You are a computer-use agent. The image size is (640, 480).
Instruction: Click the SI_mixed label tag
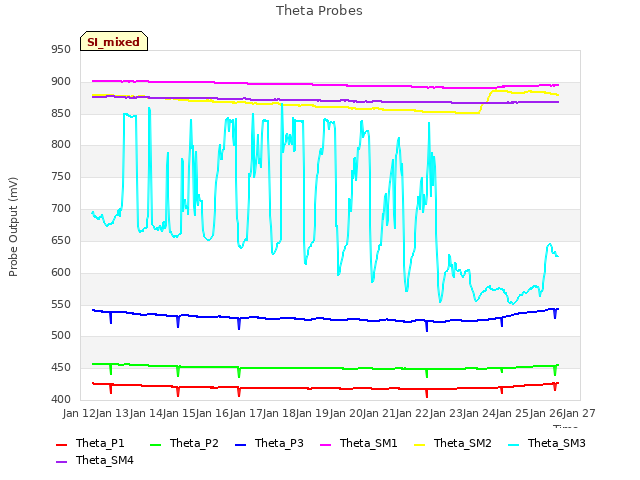tap(114, 41)
